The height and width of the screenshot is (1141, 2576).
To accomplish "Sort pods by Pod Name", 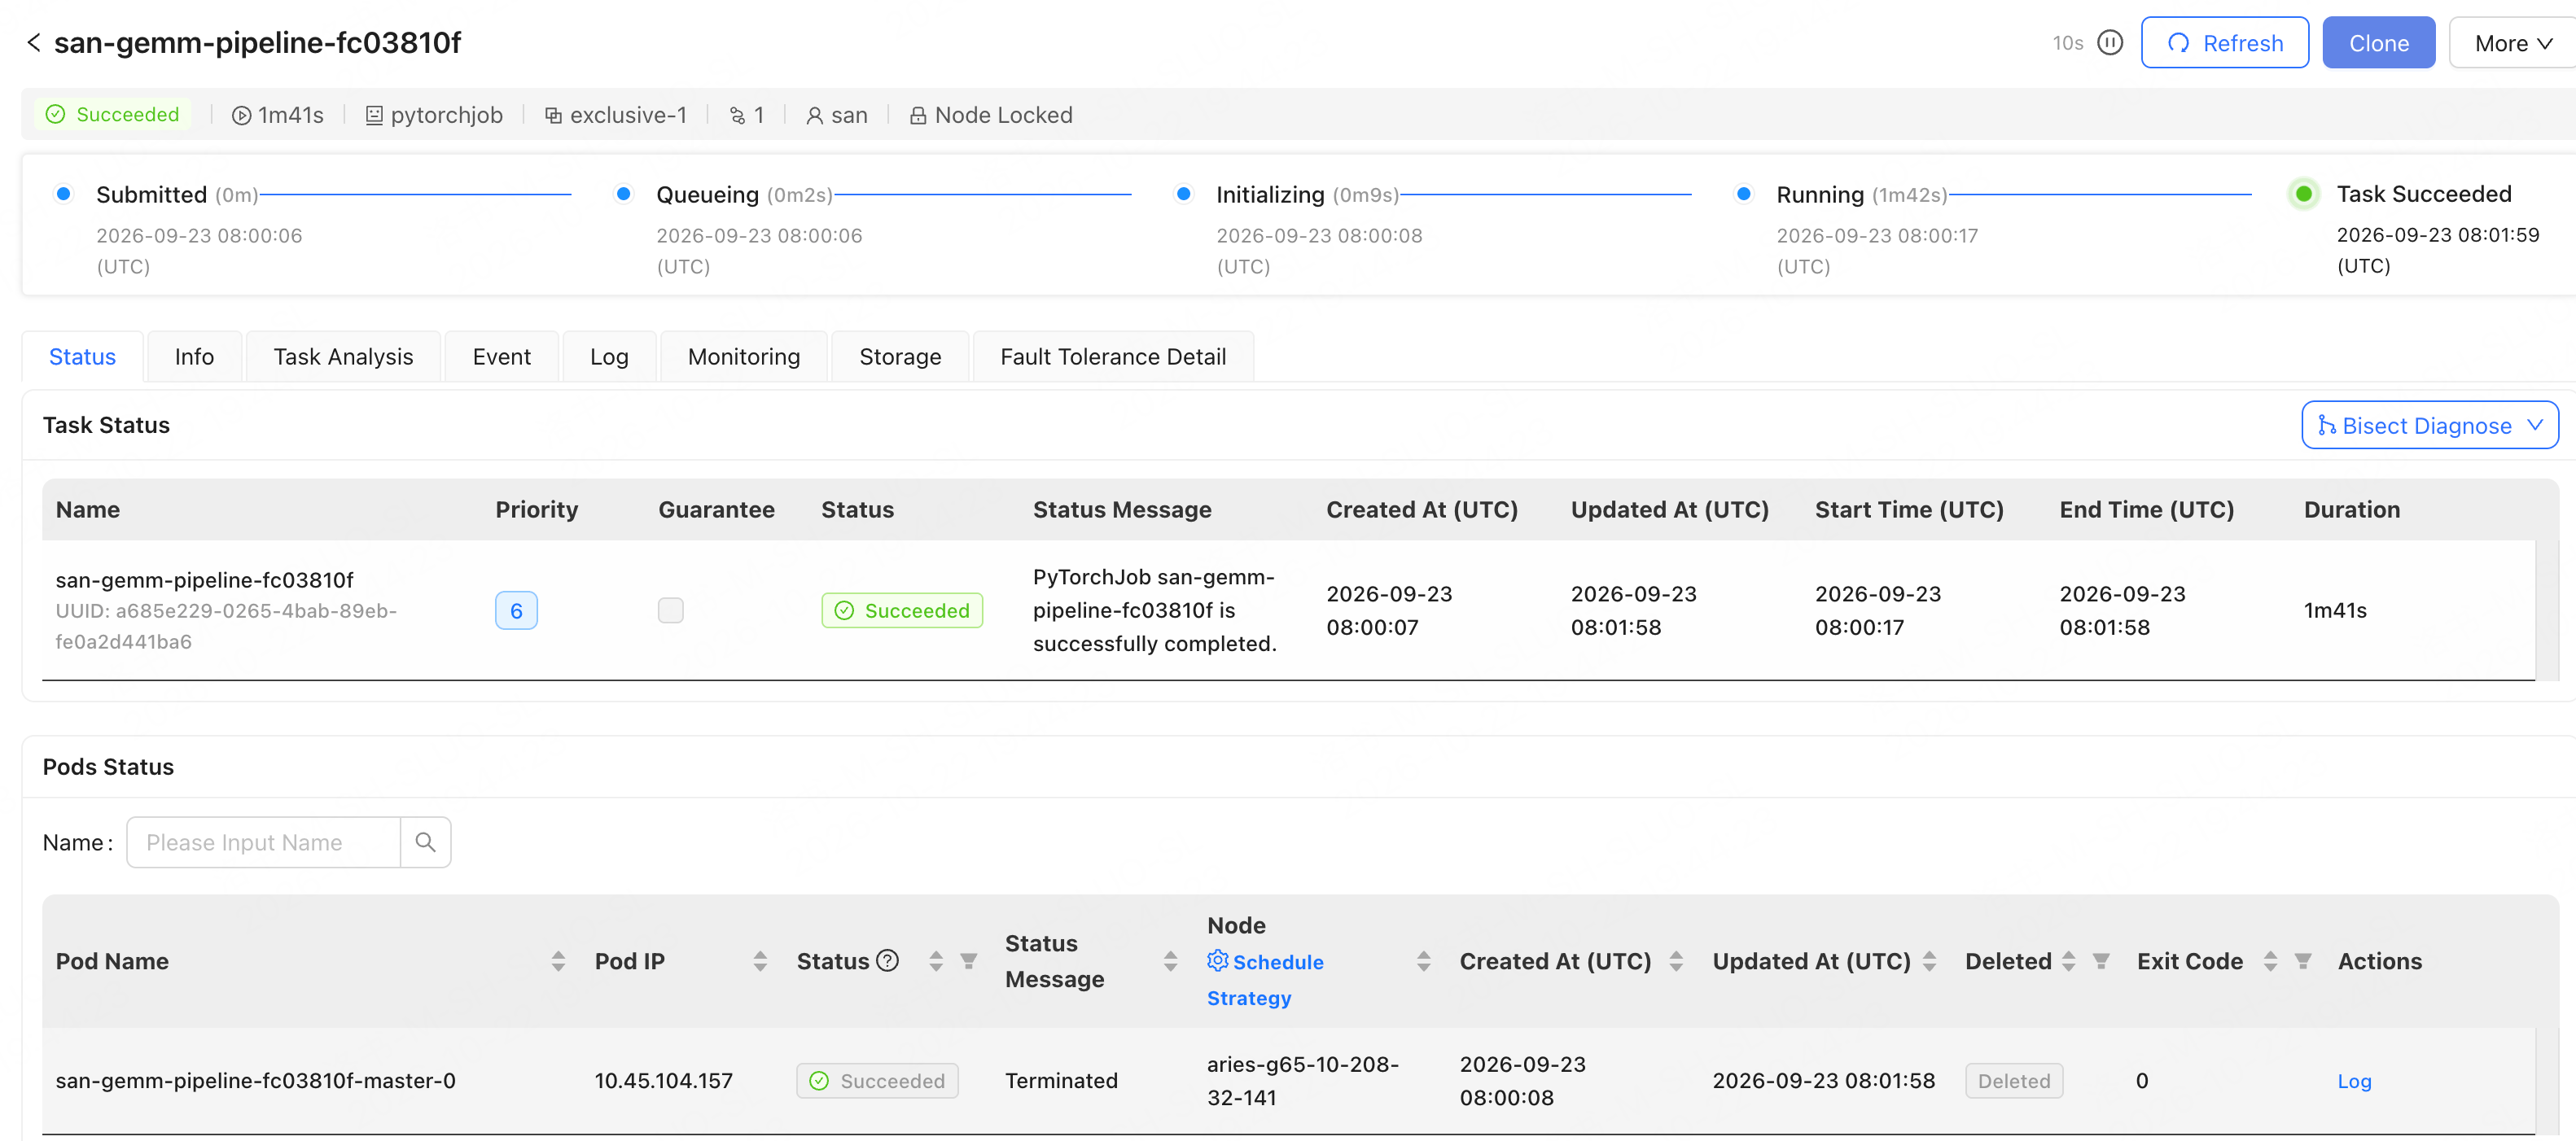I will click(558, 961).
